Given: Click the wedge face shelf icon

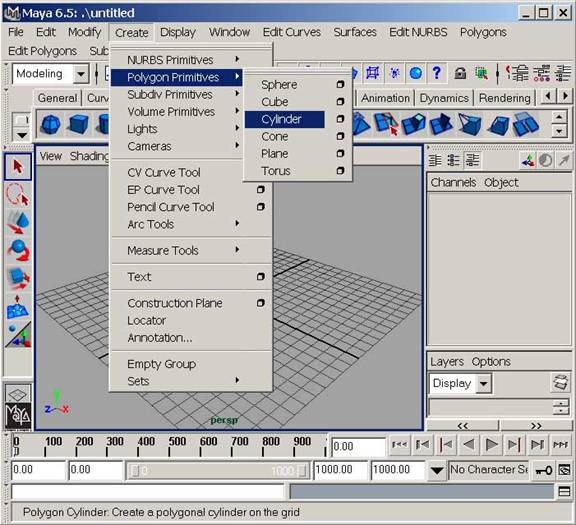Looking at the screenshot, I should [469, 125].
